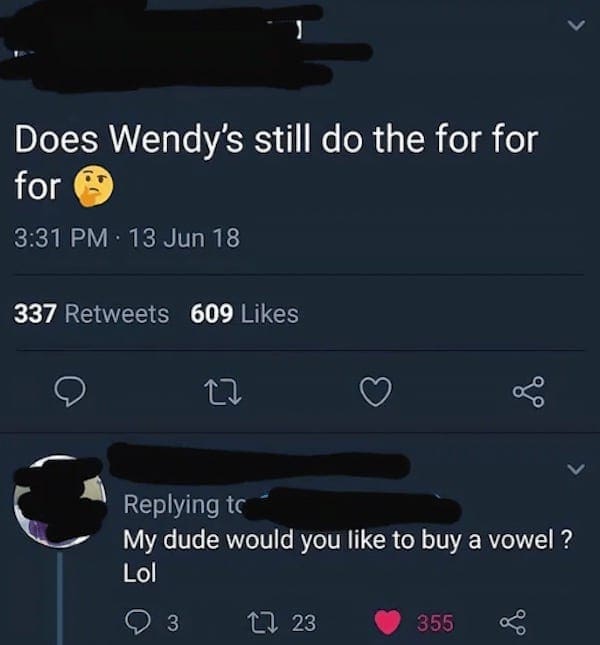600x645 pixels.
Task: View the 609 Likes list
Action: (x=244, y=314)
